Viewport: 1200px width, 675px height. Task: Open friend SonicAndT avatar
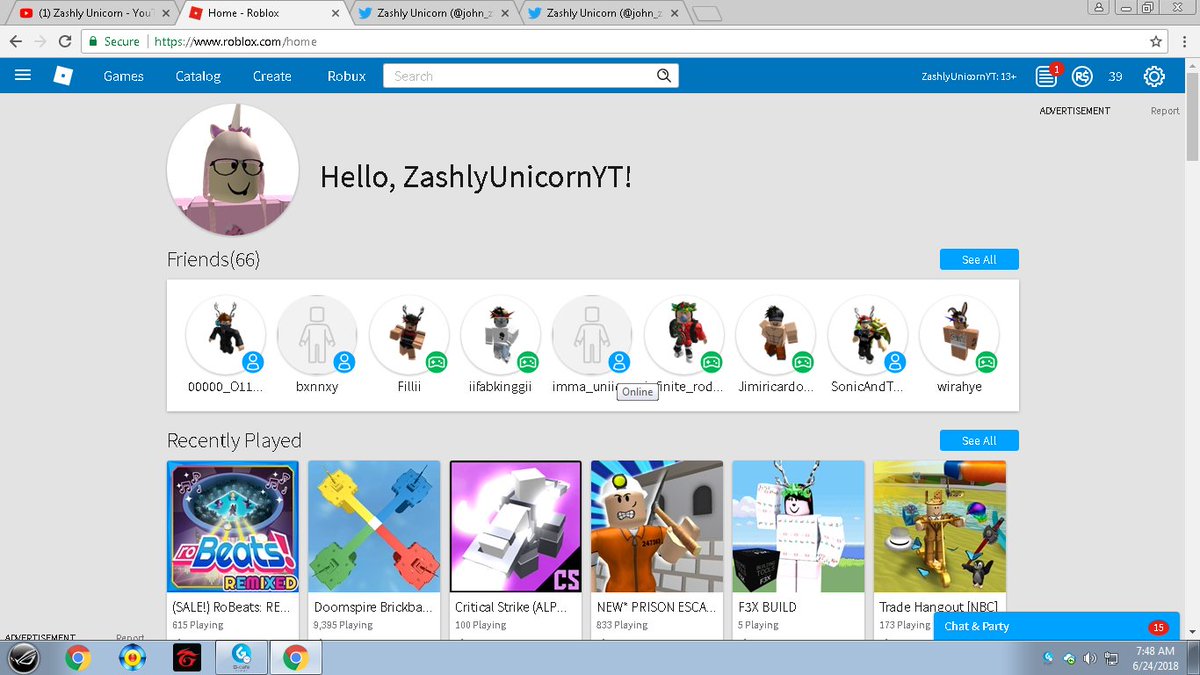[868, 335]
